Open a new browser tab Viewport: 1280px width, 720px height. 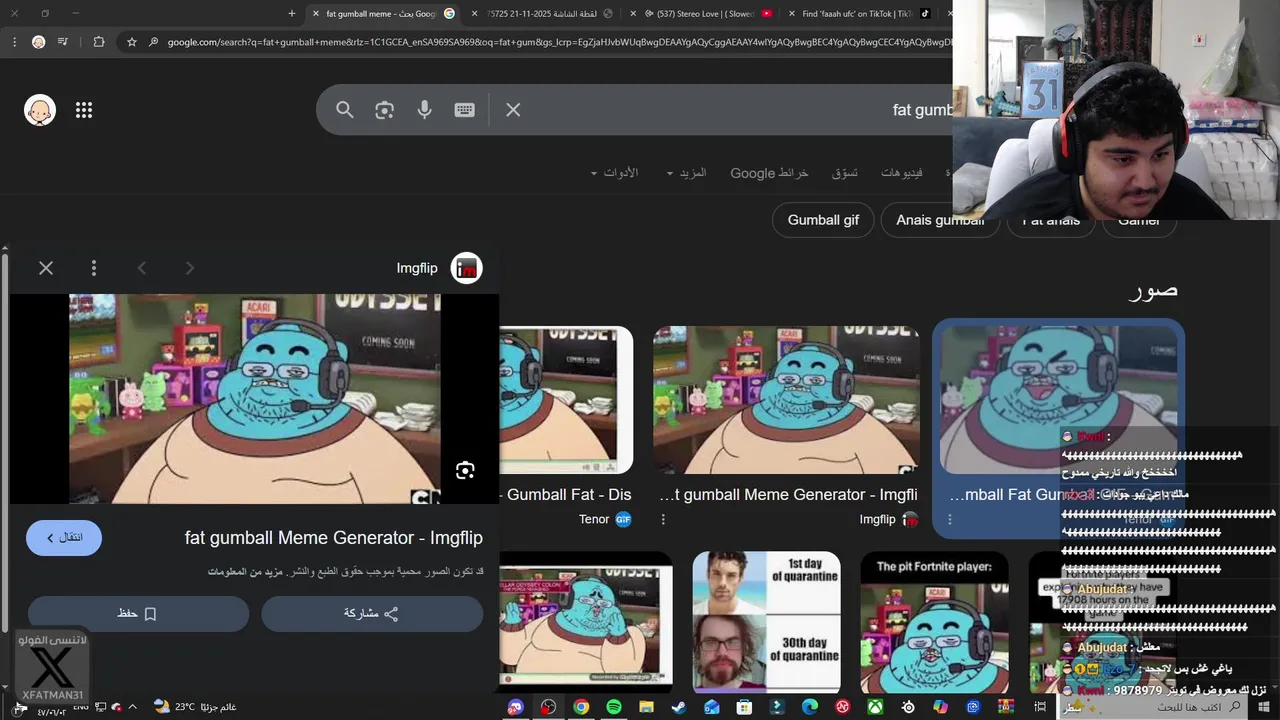(292, 14)
